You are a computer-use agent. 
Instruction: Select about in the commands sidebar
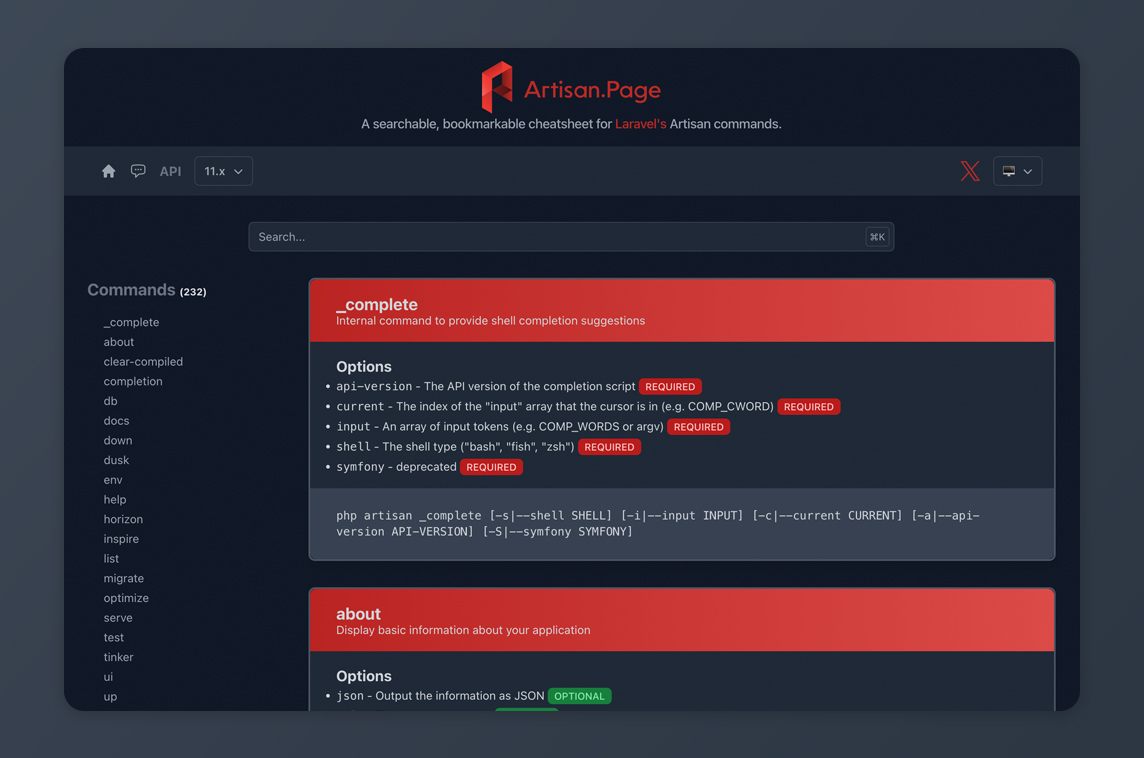(119, 342)
